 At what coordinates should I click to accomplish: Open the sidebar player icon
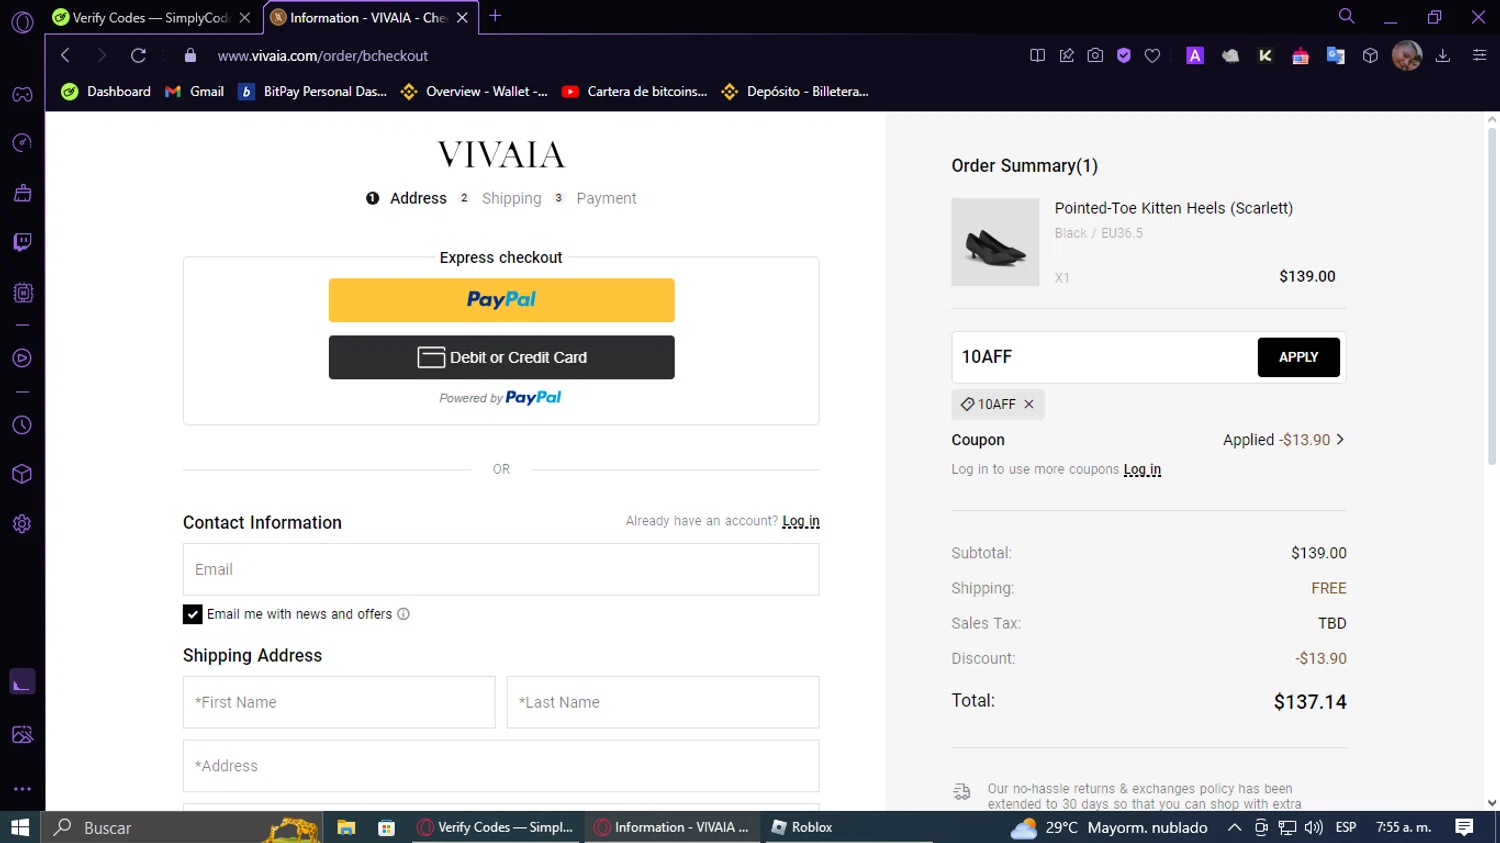[22, 358]
